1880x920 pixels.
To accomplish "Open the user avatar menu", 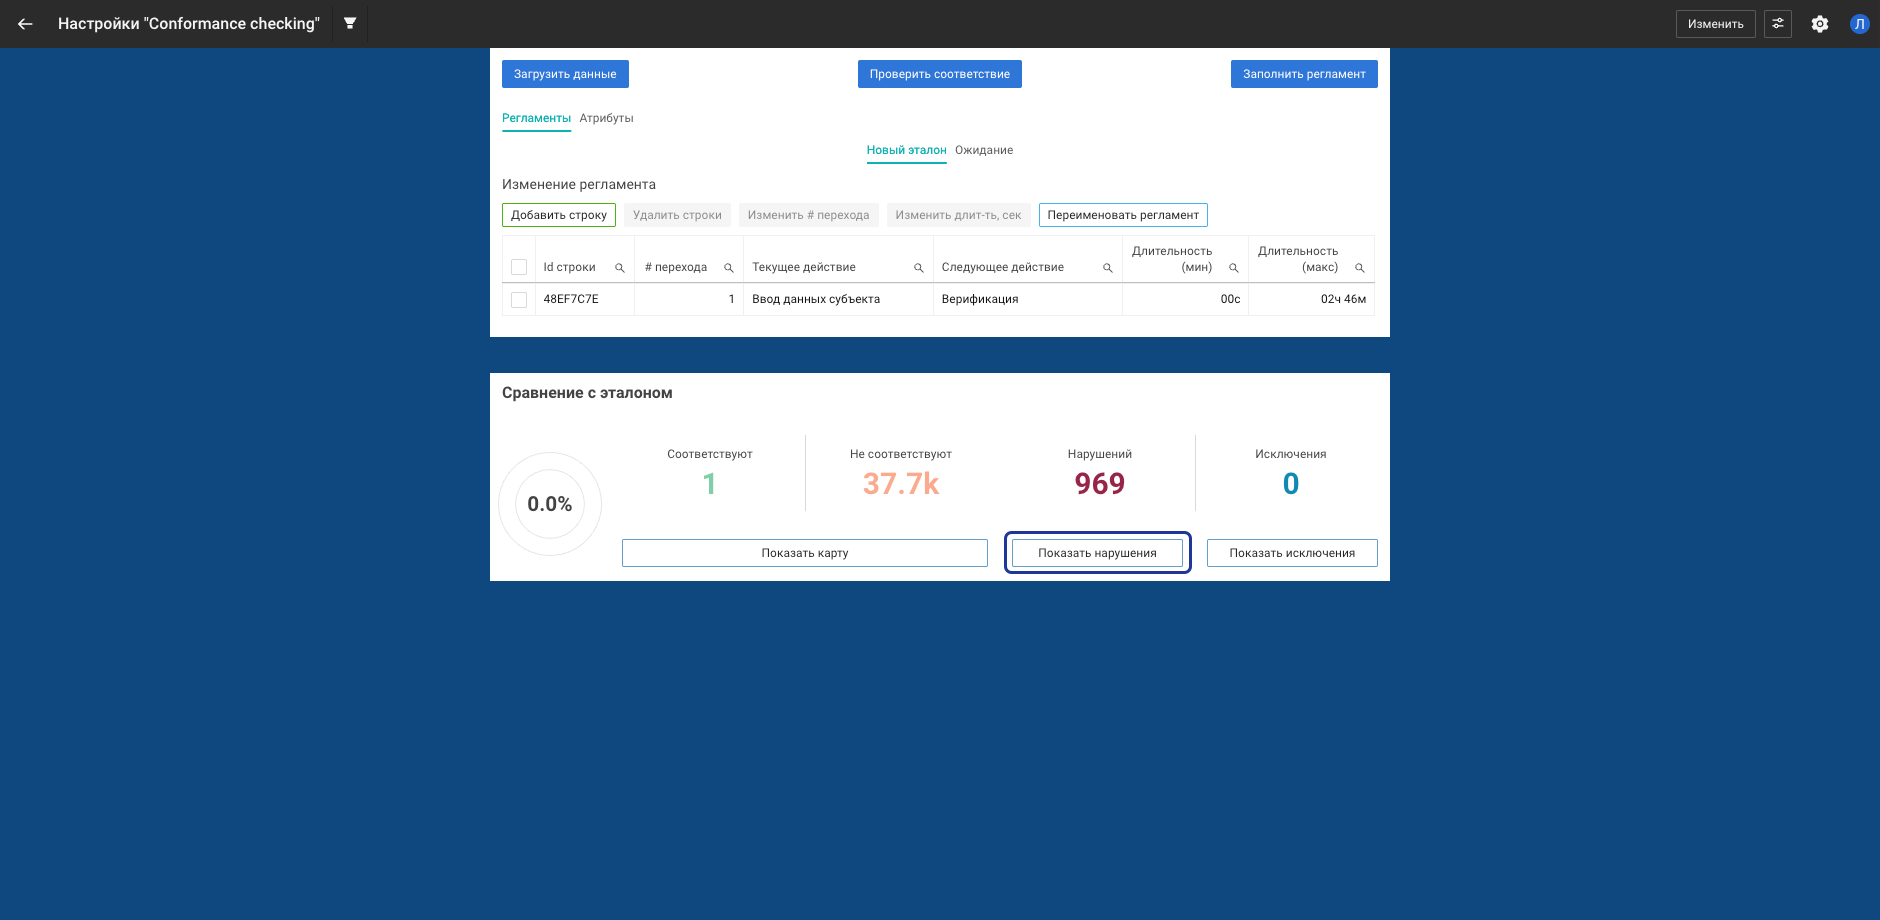I will pyautogui.click(x=1859, y=24).
